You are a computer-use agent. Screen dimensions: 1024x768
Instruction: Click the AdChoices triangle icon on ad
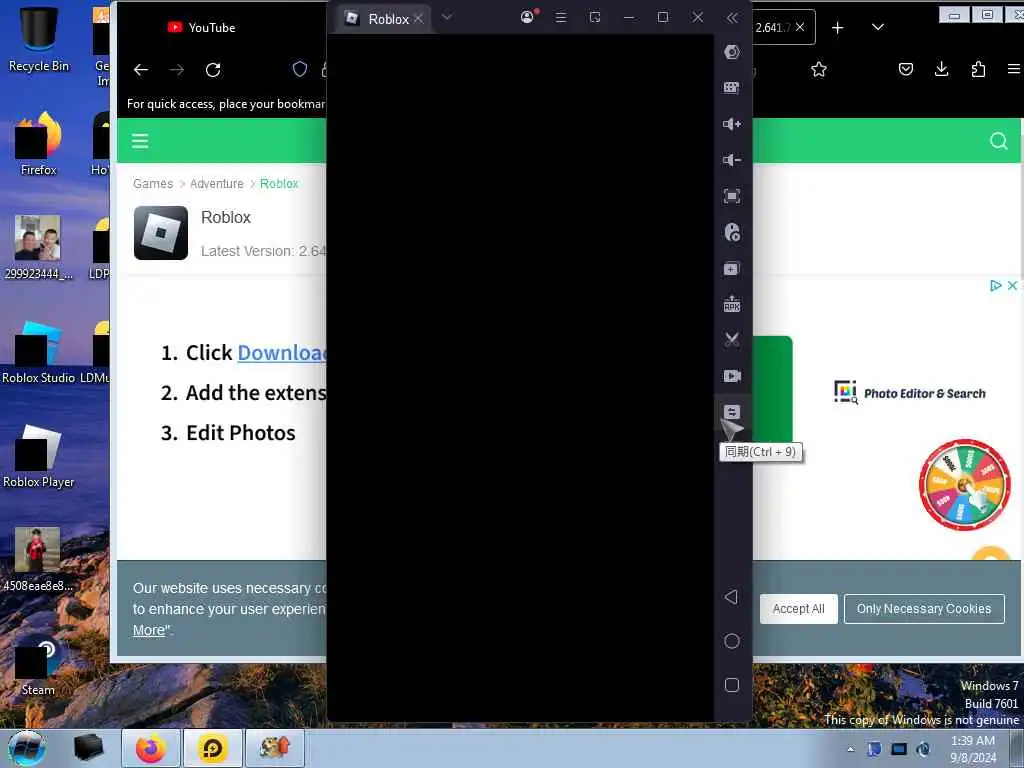[x=995, y=285]
